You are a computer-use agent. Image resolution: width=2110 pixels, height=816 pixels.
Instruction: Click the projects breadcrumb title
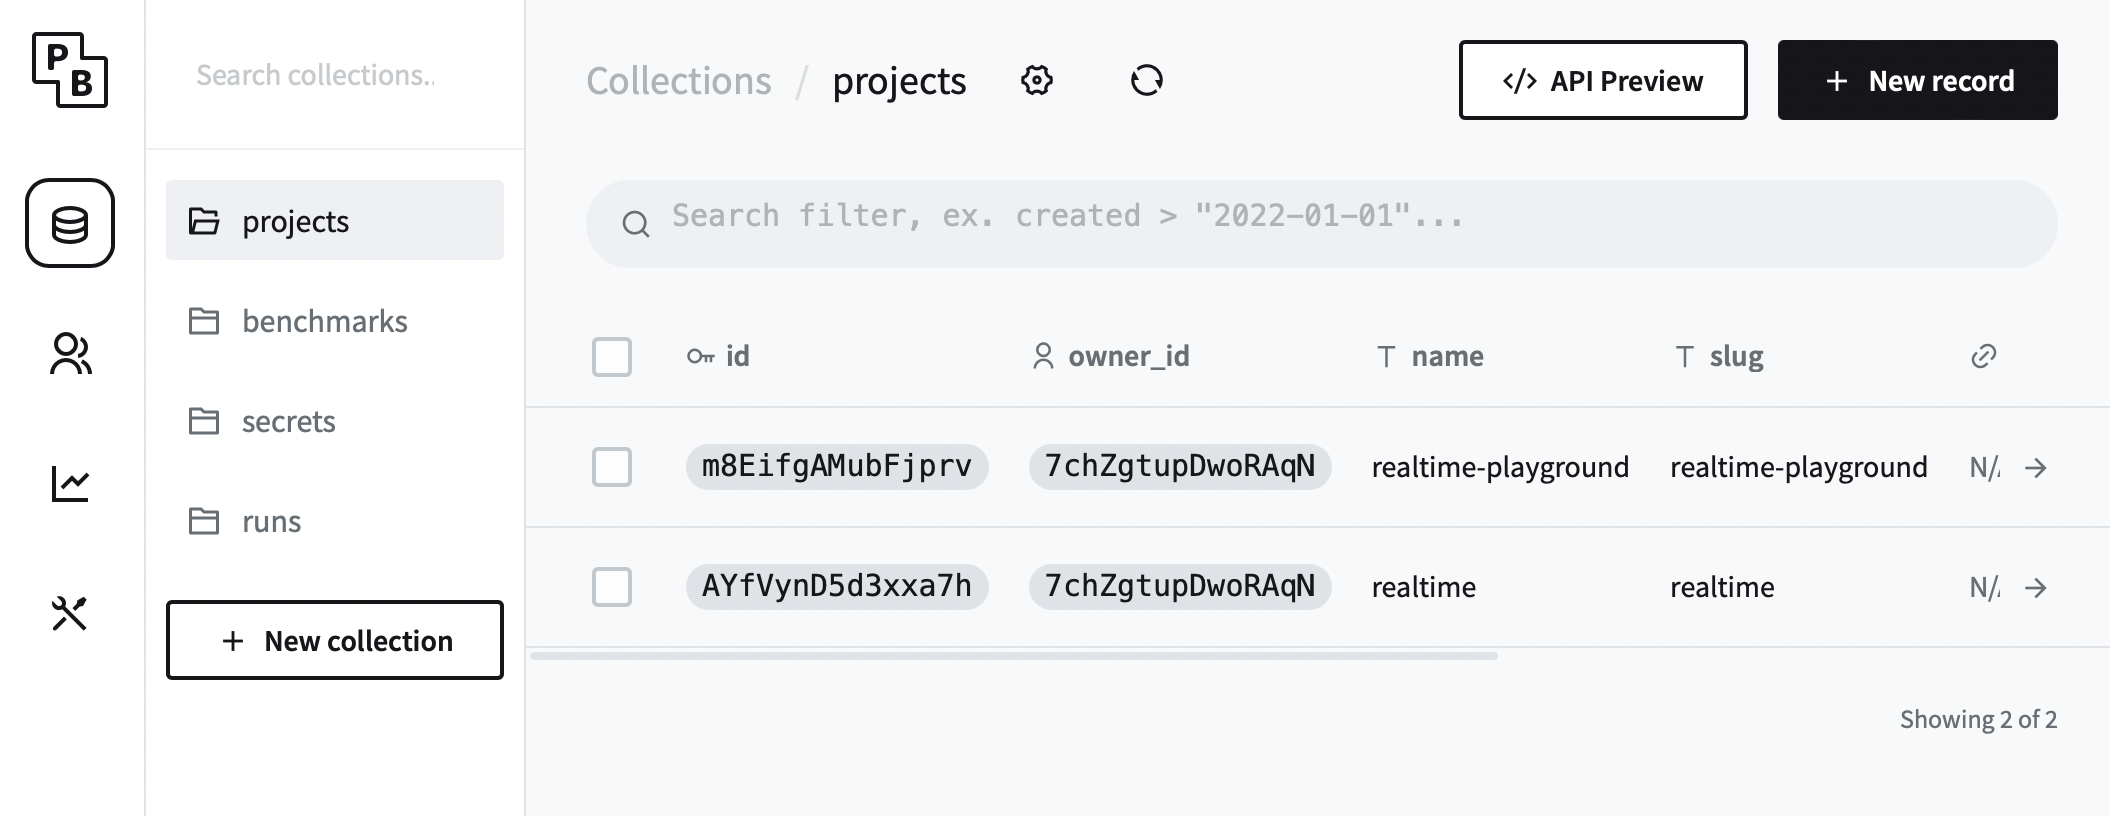pos(899,81)
